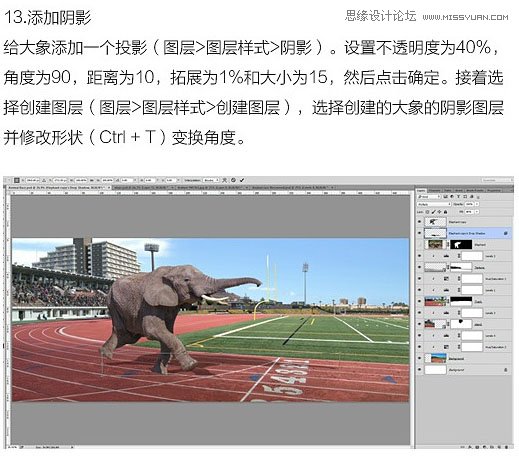Click the black elephant mask thumbnail
The height and width of the screenshot is (458, 519).
click(x=461, y=245)
